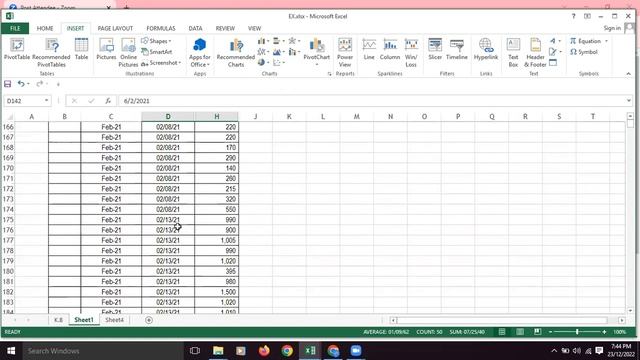The height and width of the screenshot is (360, 640).
Task: Insert an Object from Text group
Action: click(x=553, y=63)
